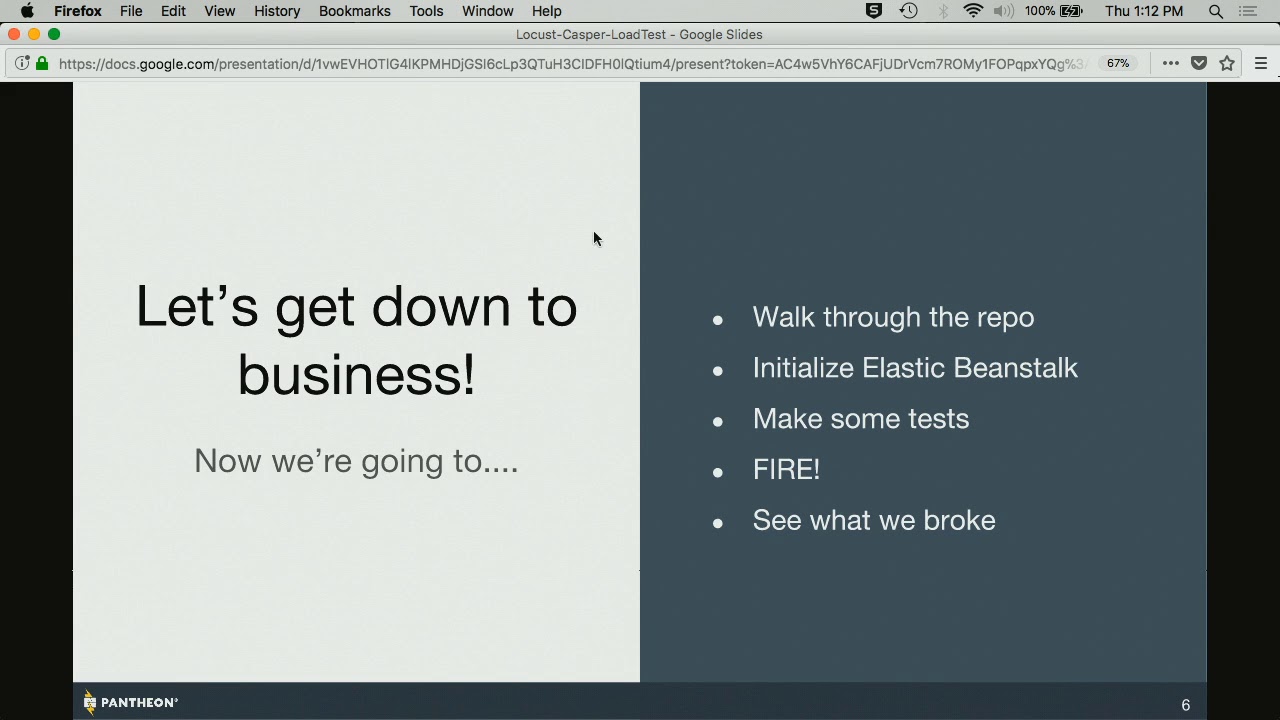Click the Pocket save icon

[1199, 63]
